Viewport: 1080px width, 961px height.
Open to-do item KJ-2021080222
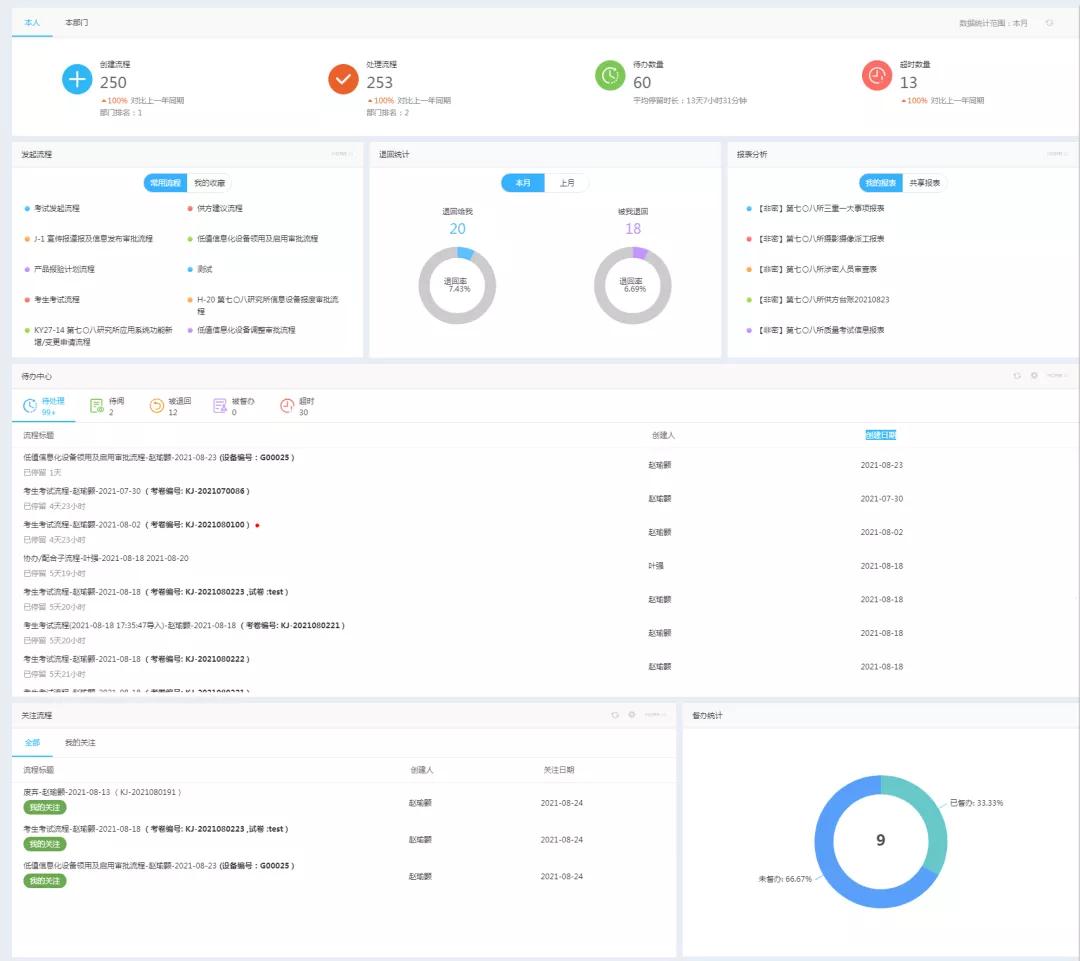click(136, 659)
